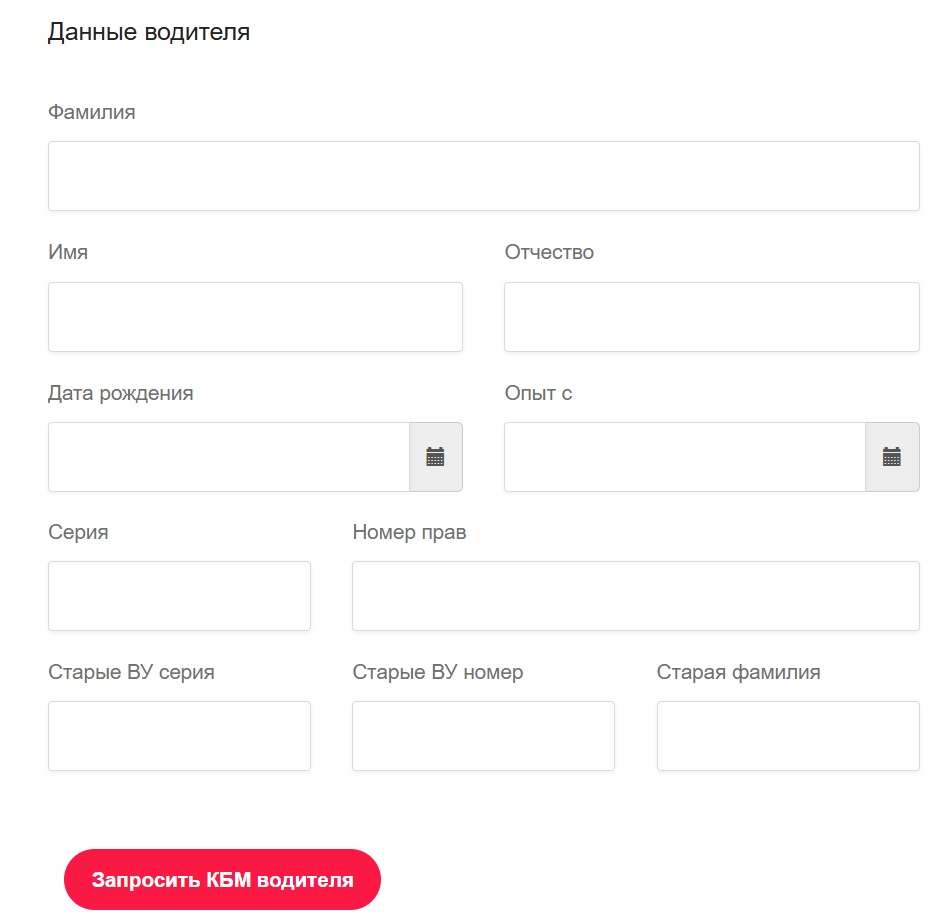Focus the Старые ВУ номер input
Screen dimensions: 951x915
(x=483, y=736)
